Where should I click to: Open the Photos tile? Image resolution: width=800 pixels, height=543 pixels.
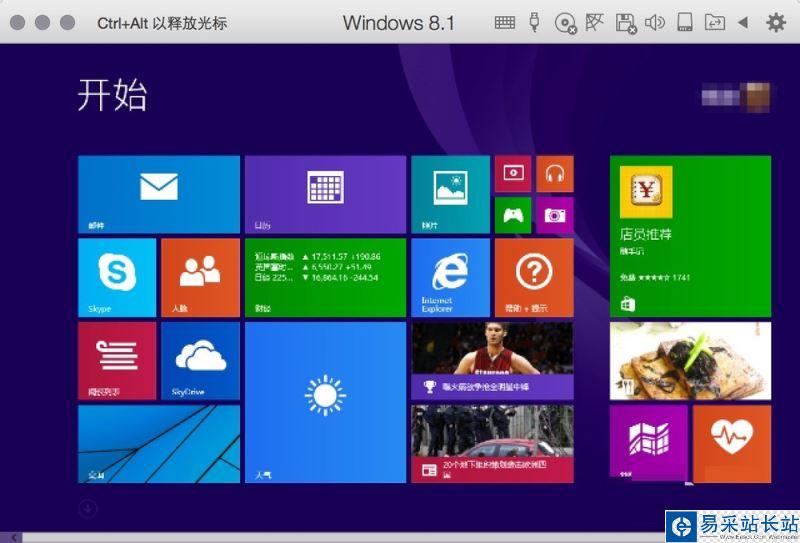(x=451, y=194)
